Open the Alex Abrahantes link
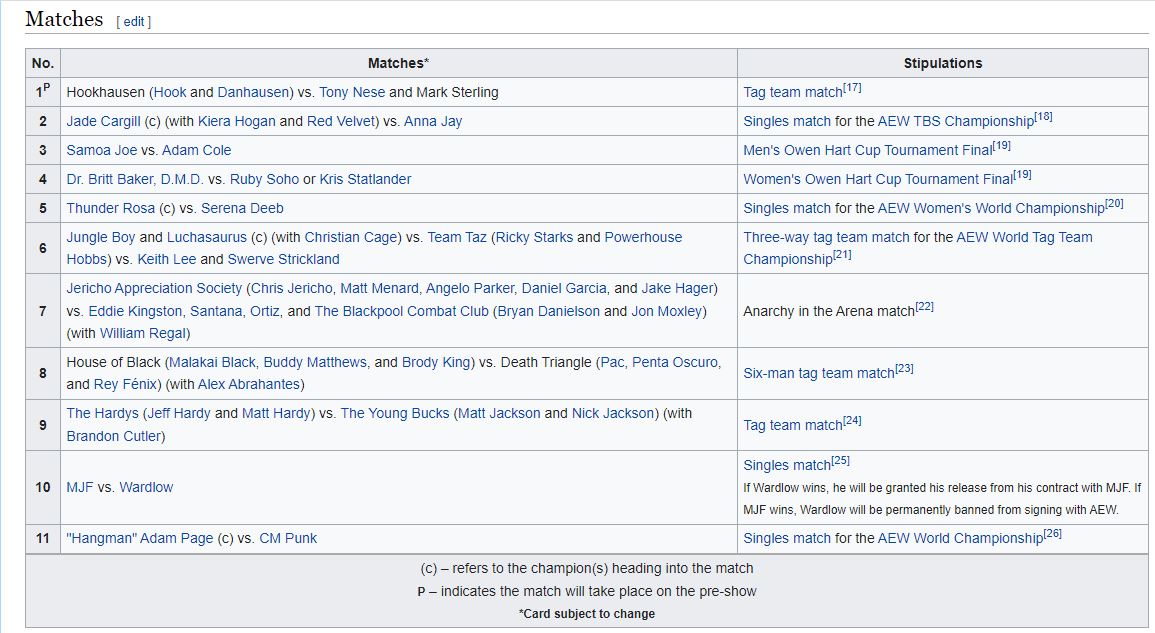Viewport: 1155px width, 633px height. pyautogui.click(x=249, y=384)
